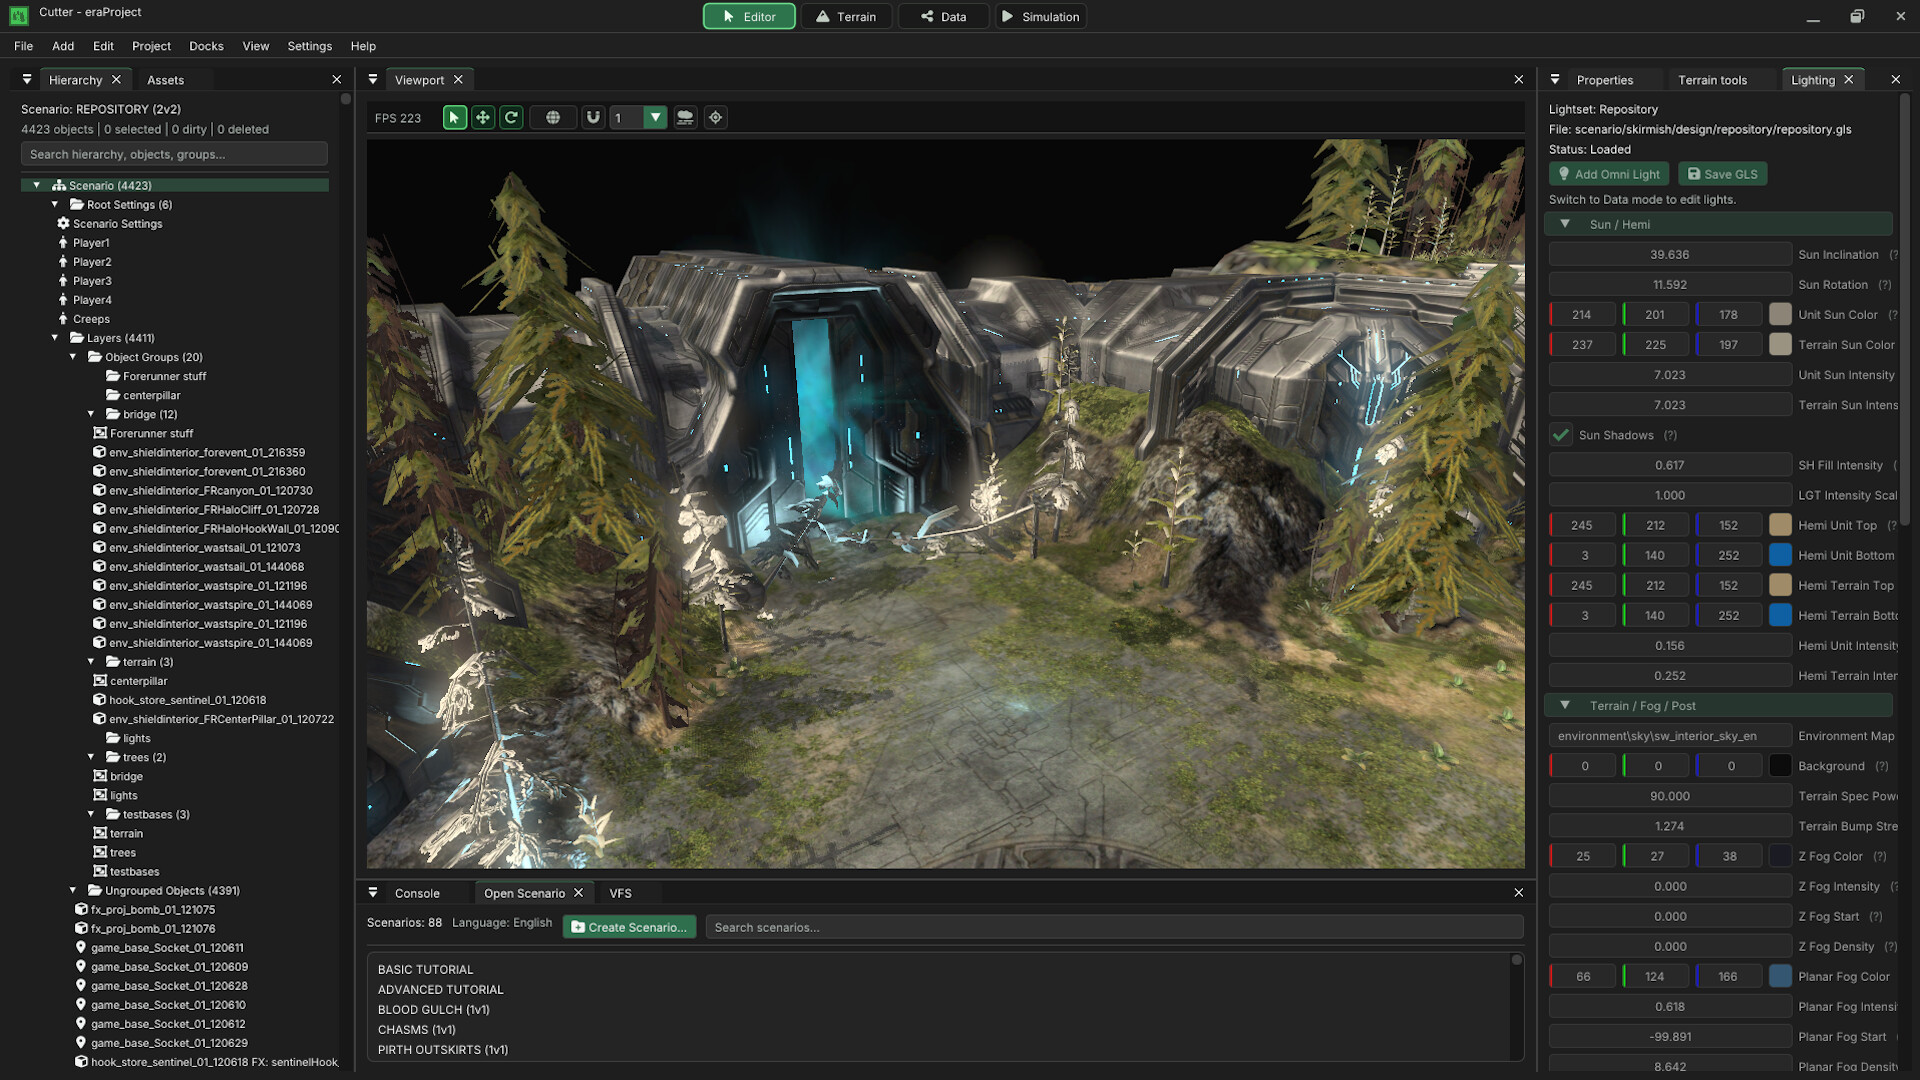Activate the Rotate tool in viewport toolbar
The image size is (1920, 1080).
coord(511,117)
